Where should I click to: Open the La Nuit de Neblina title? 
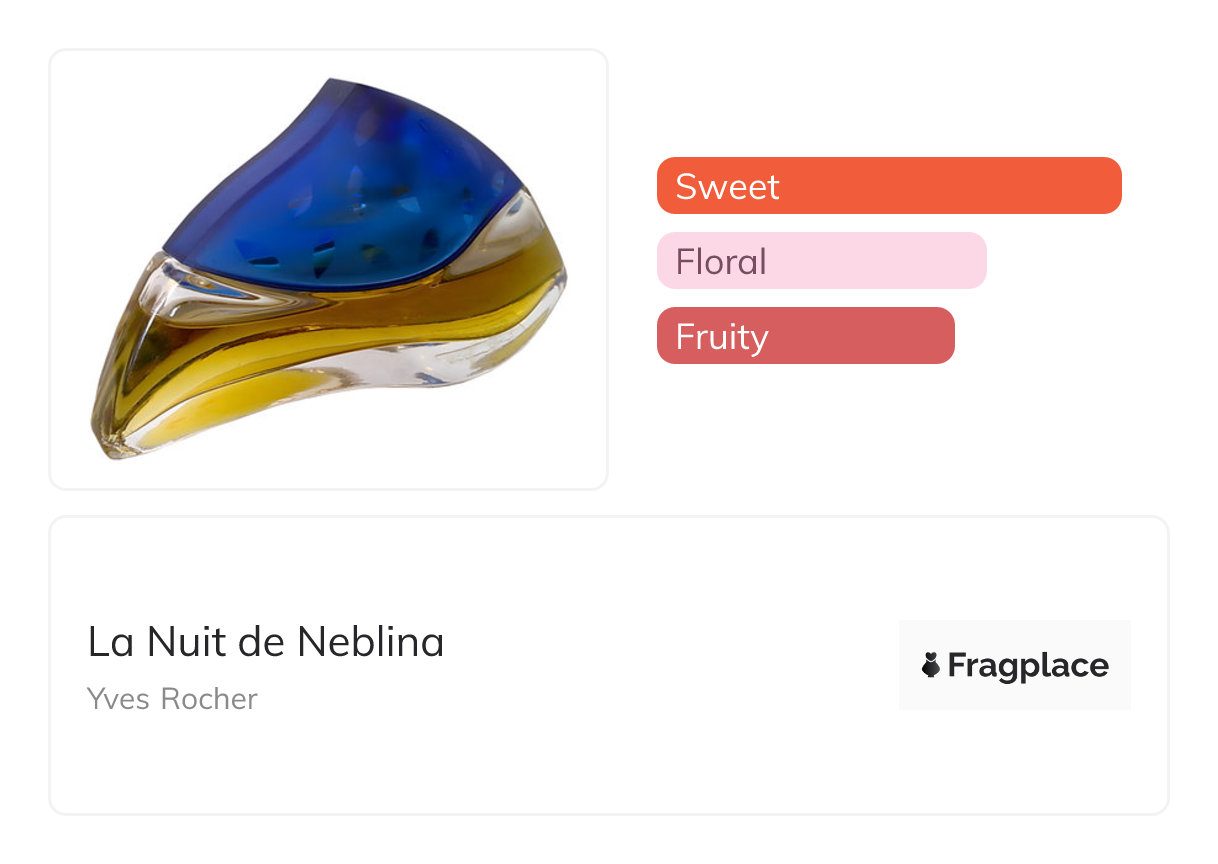[266, 642]
